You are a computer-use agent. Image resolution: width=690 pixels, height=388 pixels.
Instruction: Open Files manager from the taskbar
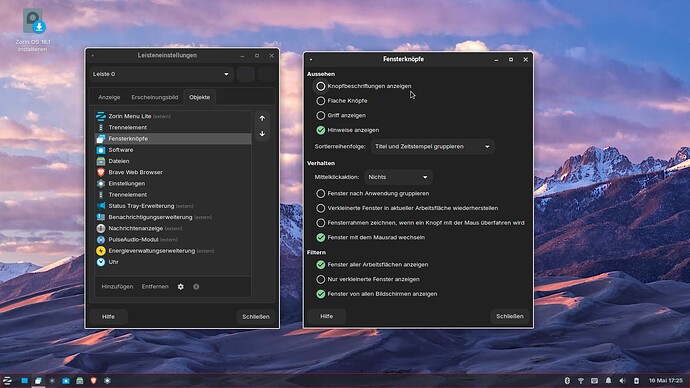pos(80,381)
